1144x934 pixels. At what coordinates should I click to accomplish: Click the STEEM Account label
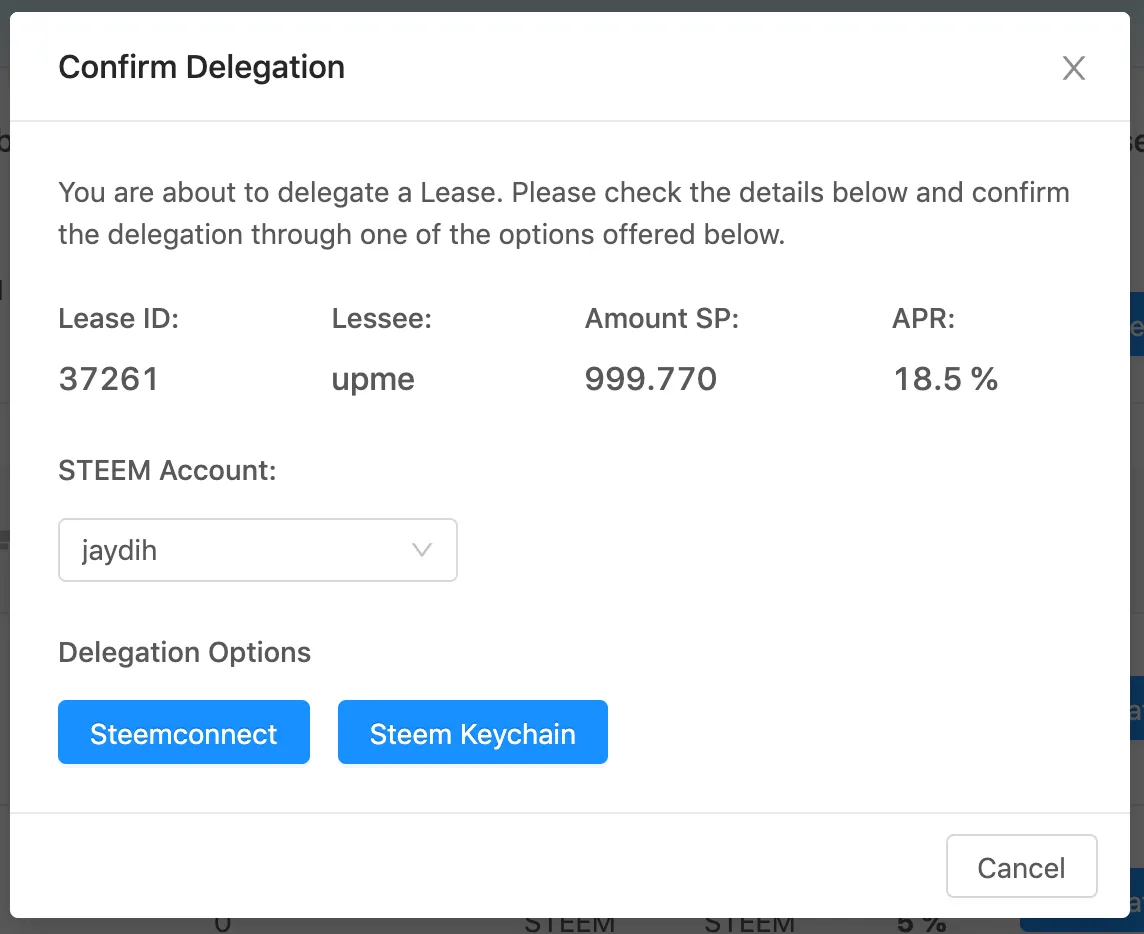pyautogui.click(x=167, y=471)
